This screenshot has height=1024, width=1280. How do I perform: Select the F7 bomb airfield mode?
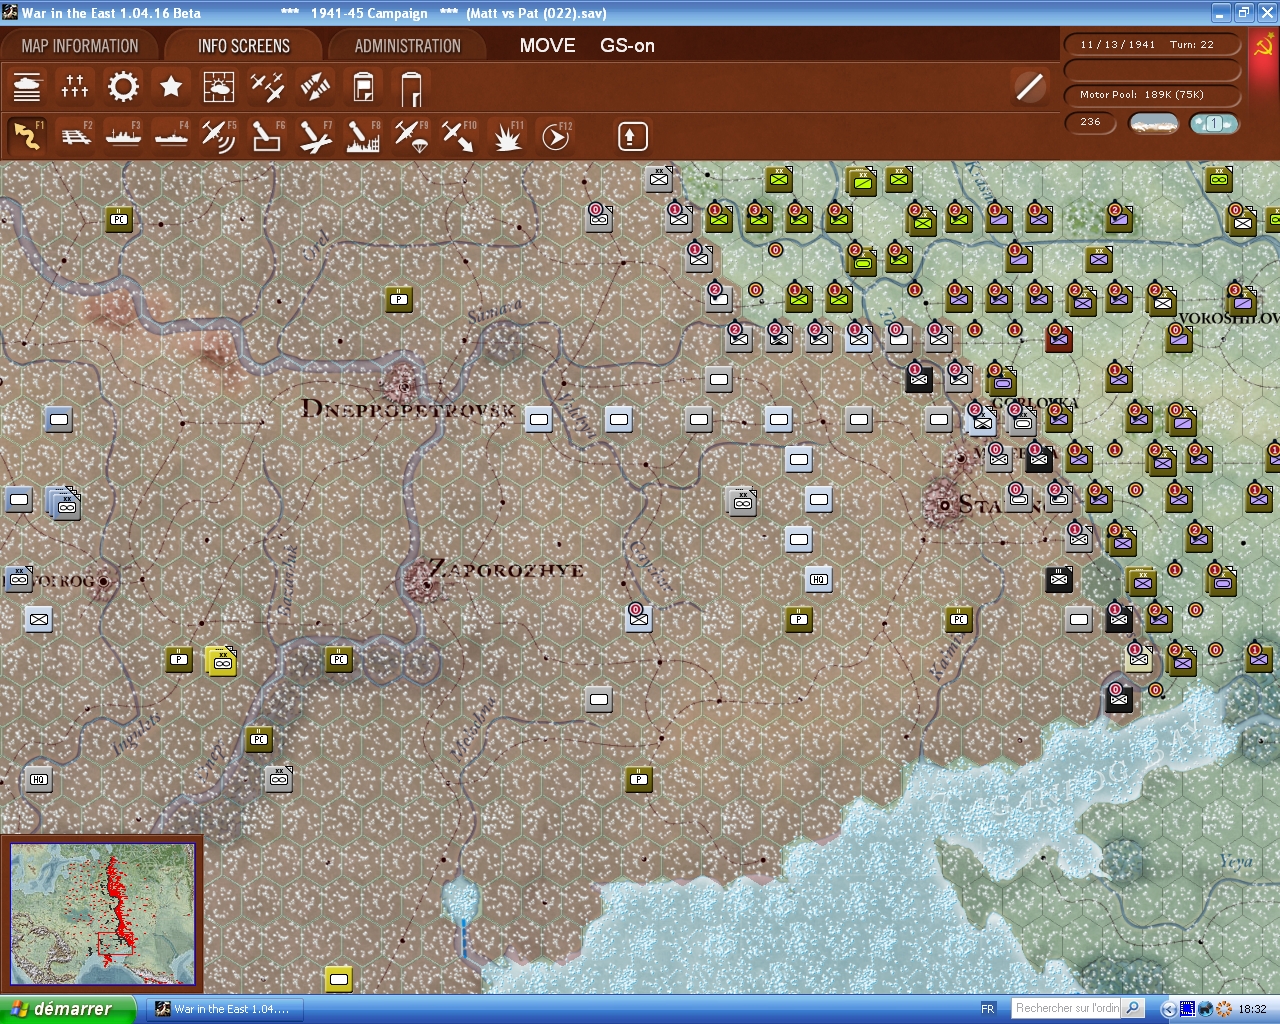coord(315,136)
